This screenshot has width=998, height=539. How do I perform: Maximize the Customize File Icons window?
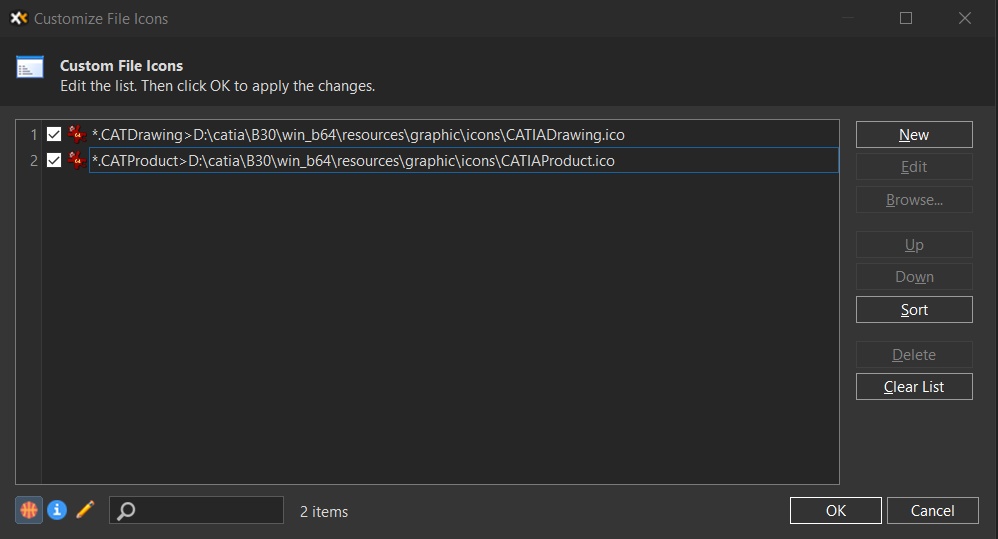[x=906, y=18]
